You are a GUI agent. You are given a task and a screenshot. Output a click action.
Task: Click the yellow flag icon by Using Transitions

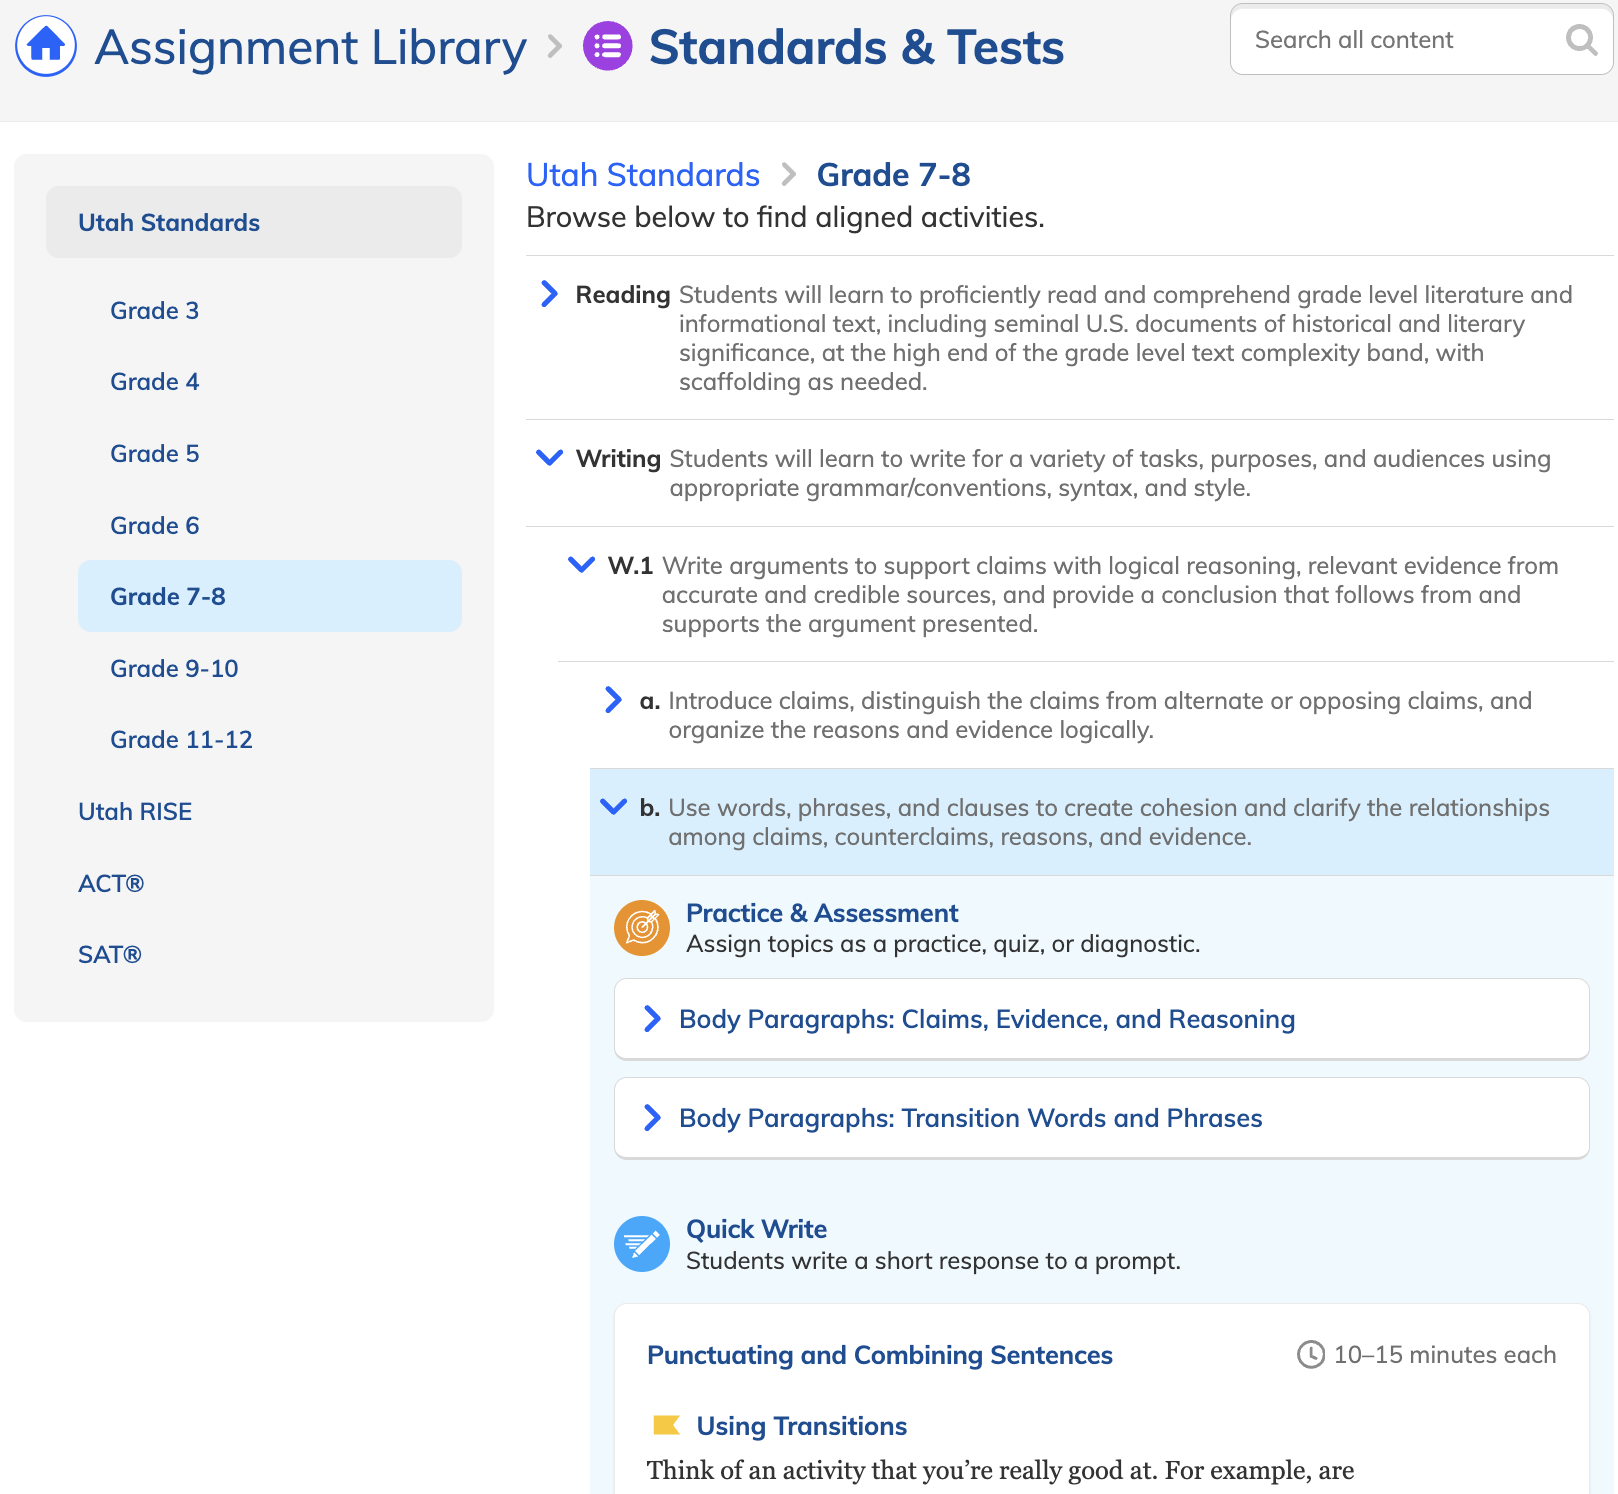coord(666,1425)
